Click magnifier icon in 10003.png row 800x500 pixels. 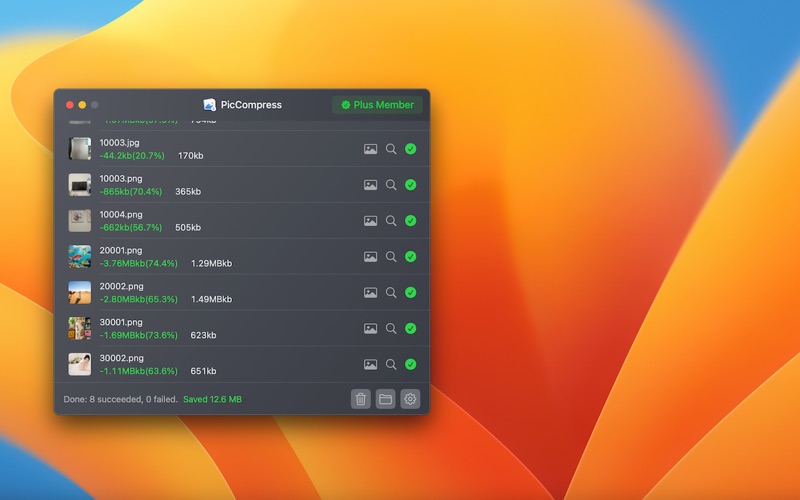(x=391, y=185)
